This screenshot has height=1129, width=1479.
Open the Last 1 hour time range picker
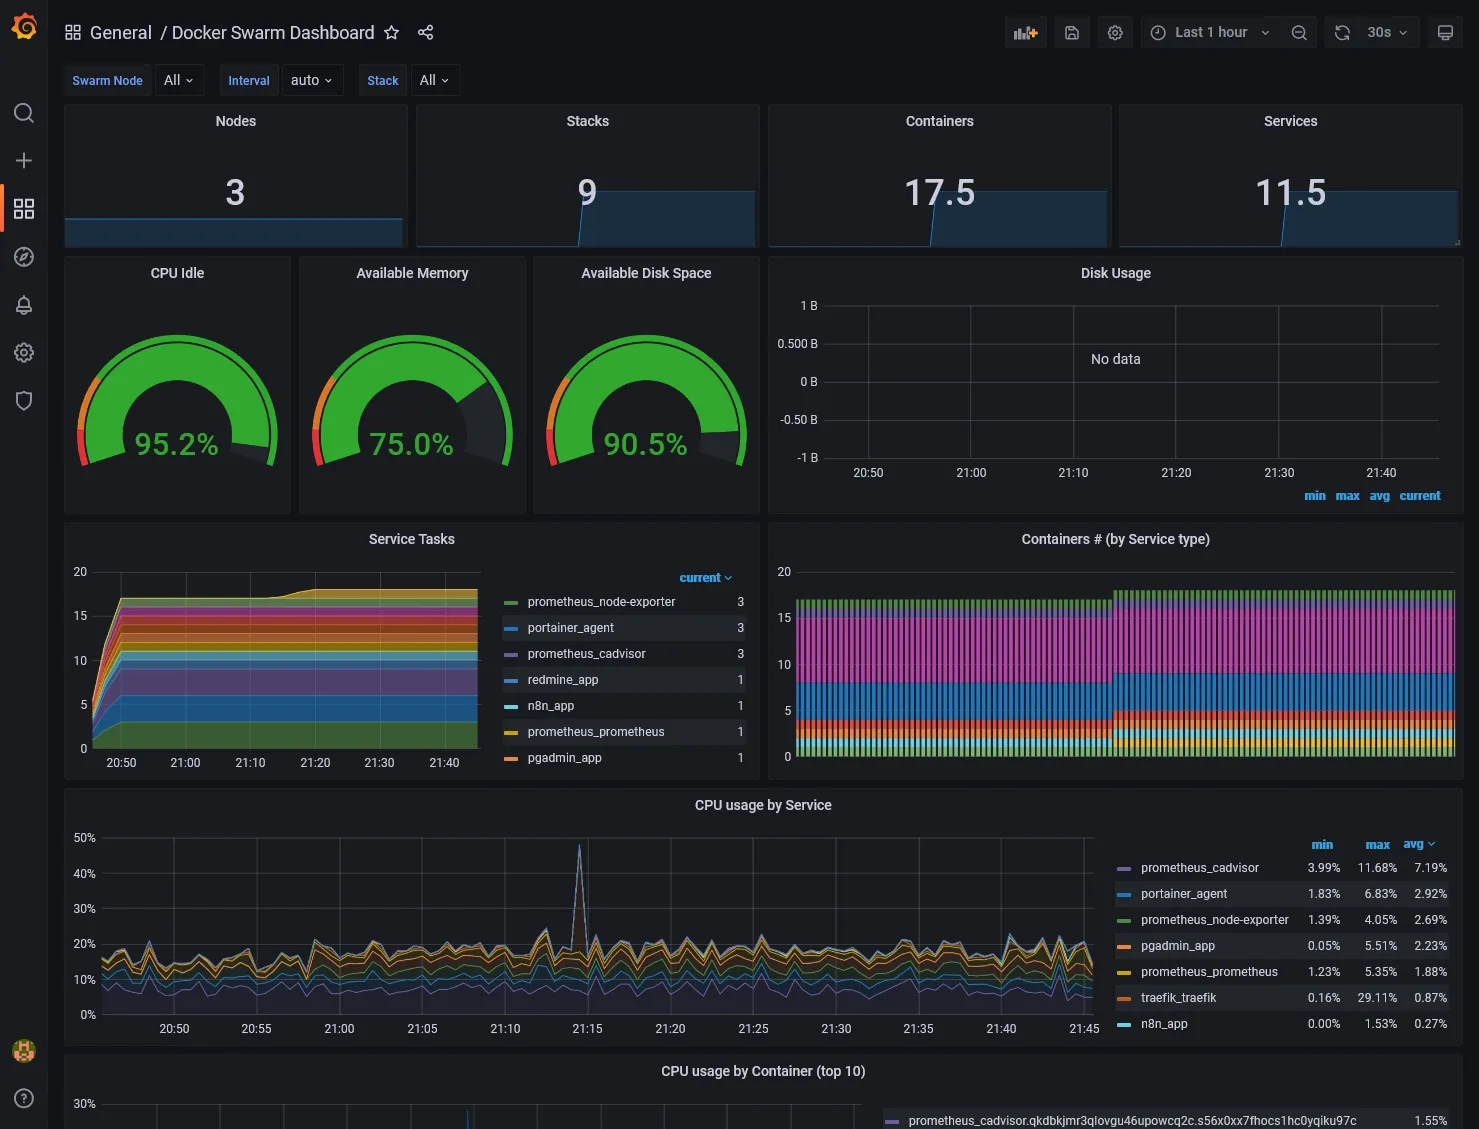point(1208,32)
